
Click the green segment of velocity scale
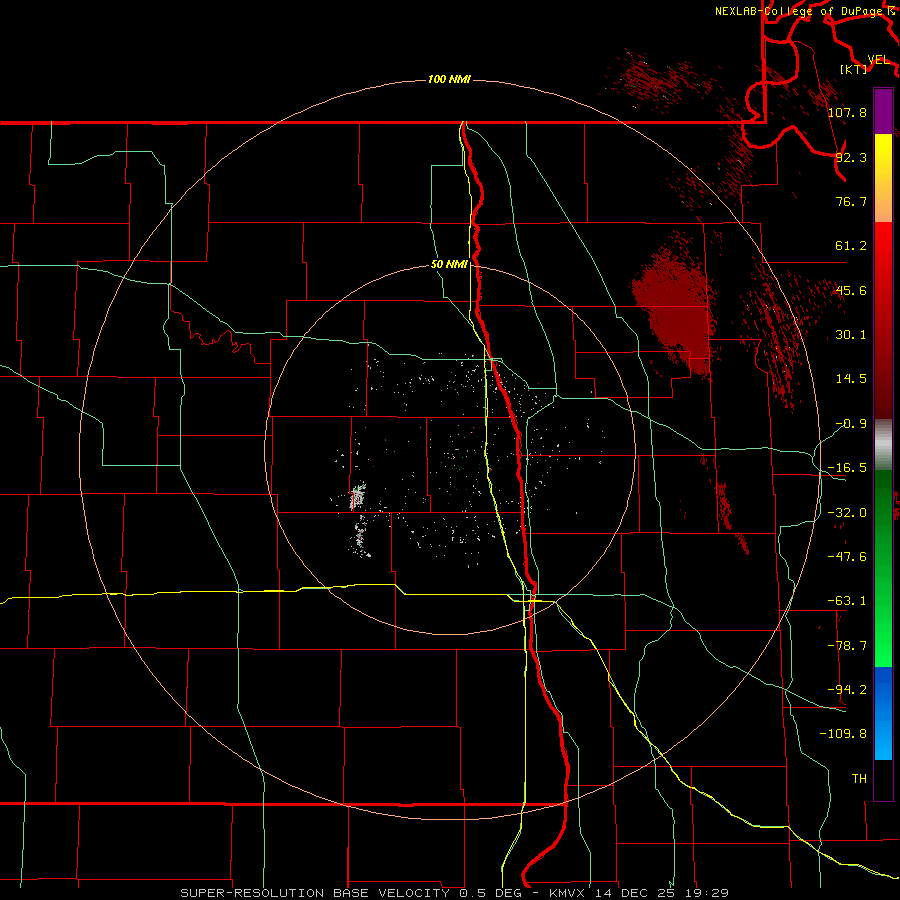[883, 568]
